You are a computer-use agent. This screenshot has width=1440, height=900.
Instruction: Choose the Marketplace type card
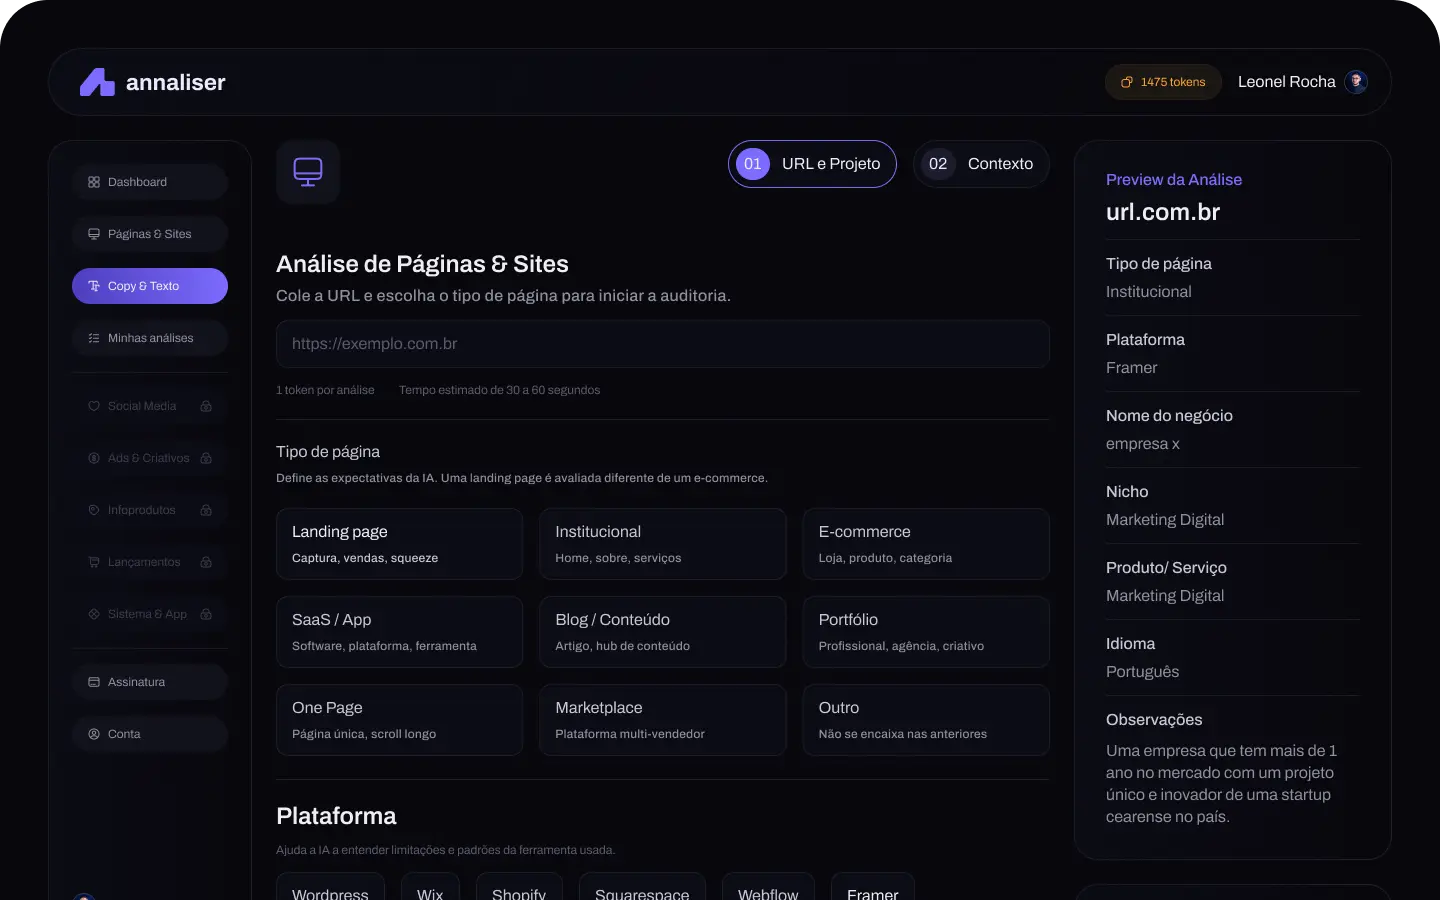663,720
